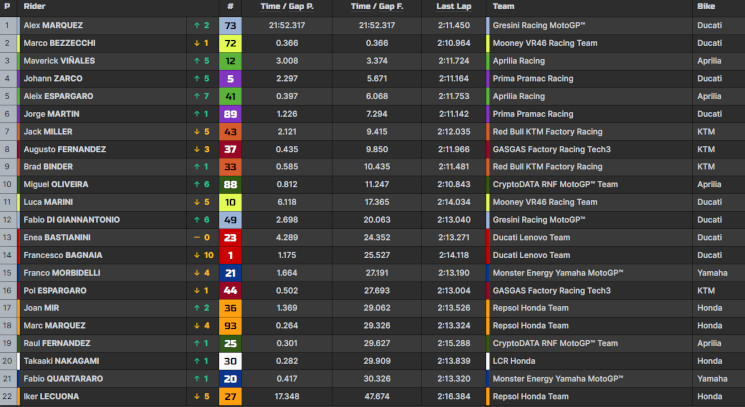Select rider Brad BINDER

coord(48,167)
